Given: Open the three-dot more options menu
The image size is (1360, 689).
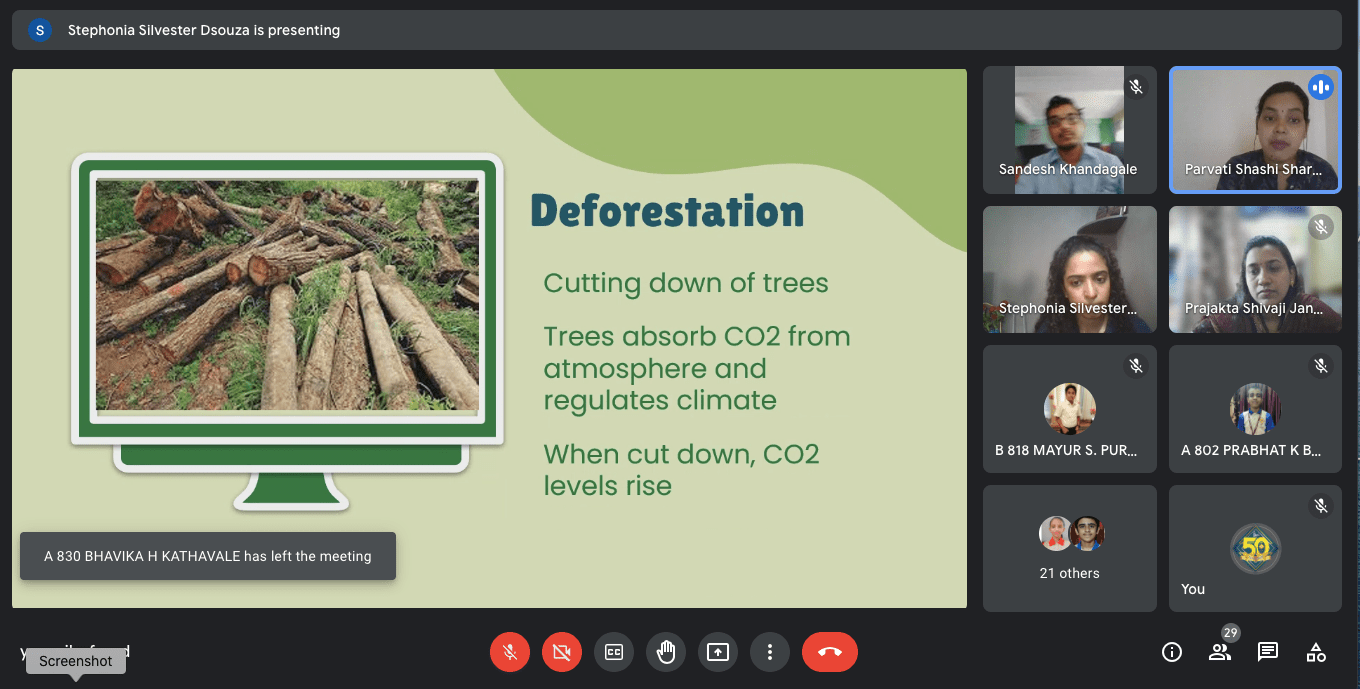Looking at the screenshot, I should click(770, 652).
